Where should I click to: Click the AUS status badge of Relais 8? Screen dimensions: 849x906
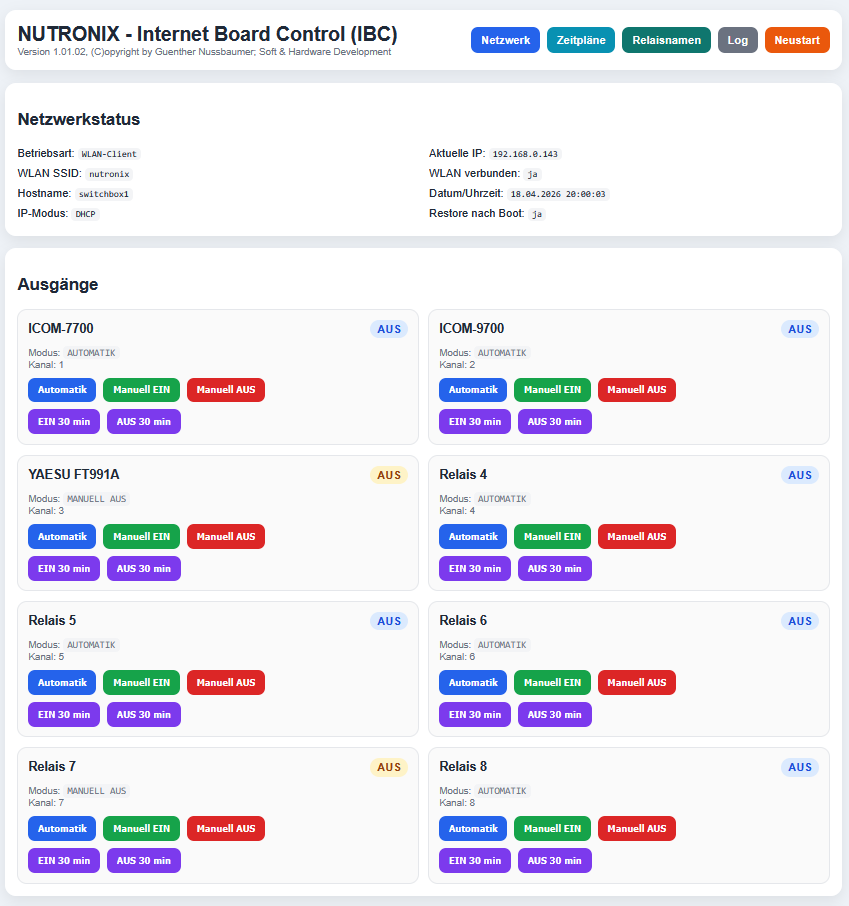[799, 767]
